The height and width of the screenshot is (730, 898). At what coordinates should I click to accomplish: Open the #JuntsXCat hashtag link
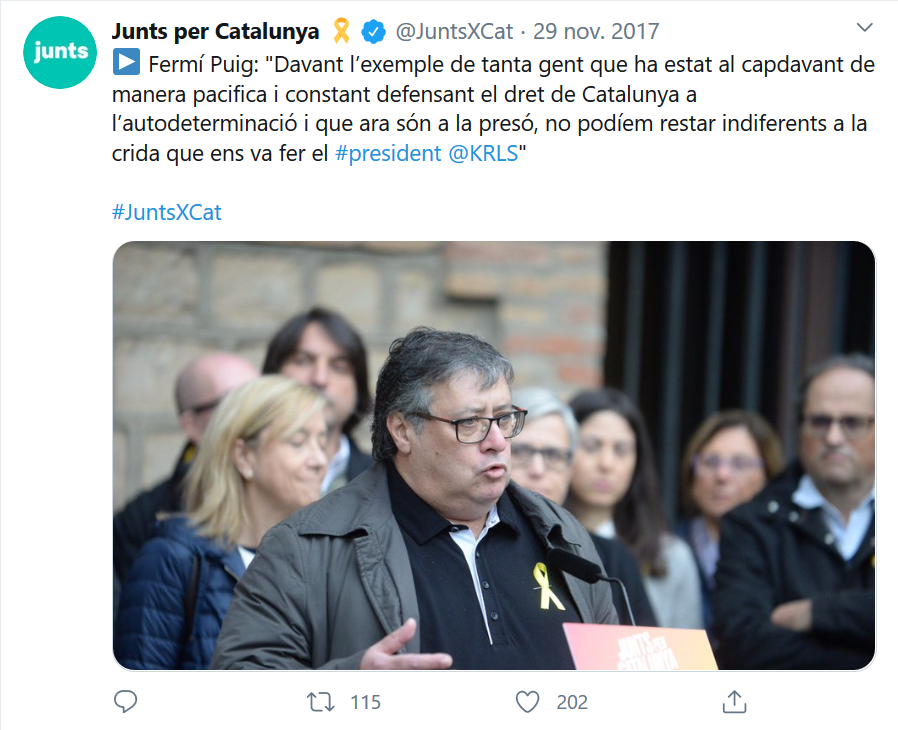tap(167, 212)
